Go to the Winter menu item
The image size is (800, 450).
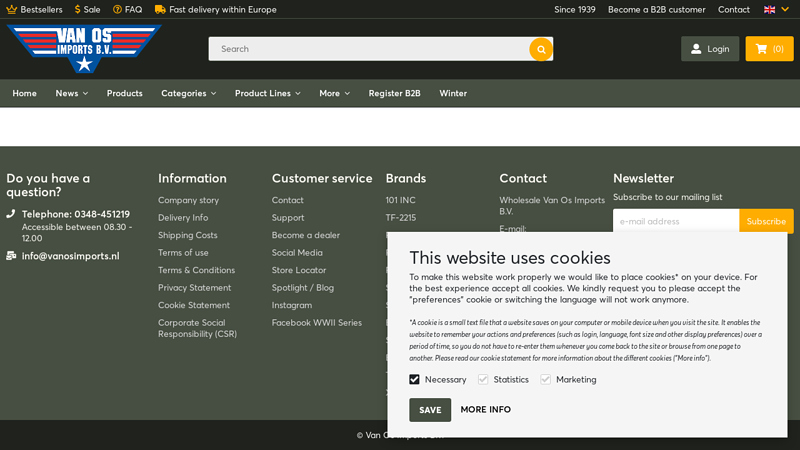click(x=453, y=93)
